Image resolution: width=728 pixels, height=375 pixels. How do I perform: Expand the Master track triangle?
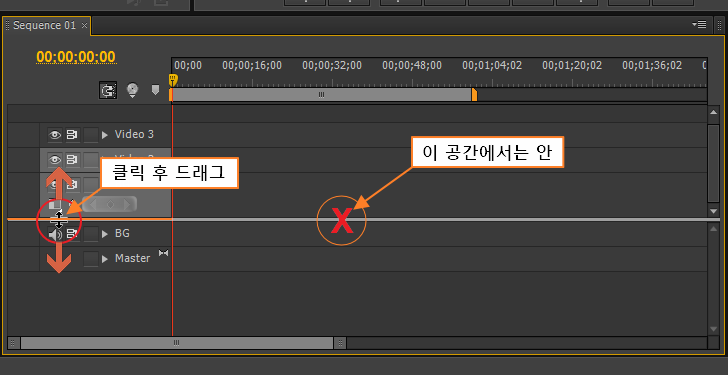click(x=105, y=259)
